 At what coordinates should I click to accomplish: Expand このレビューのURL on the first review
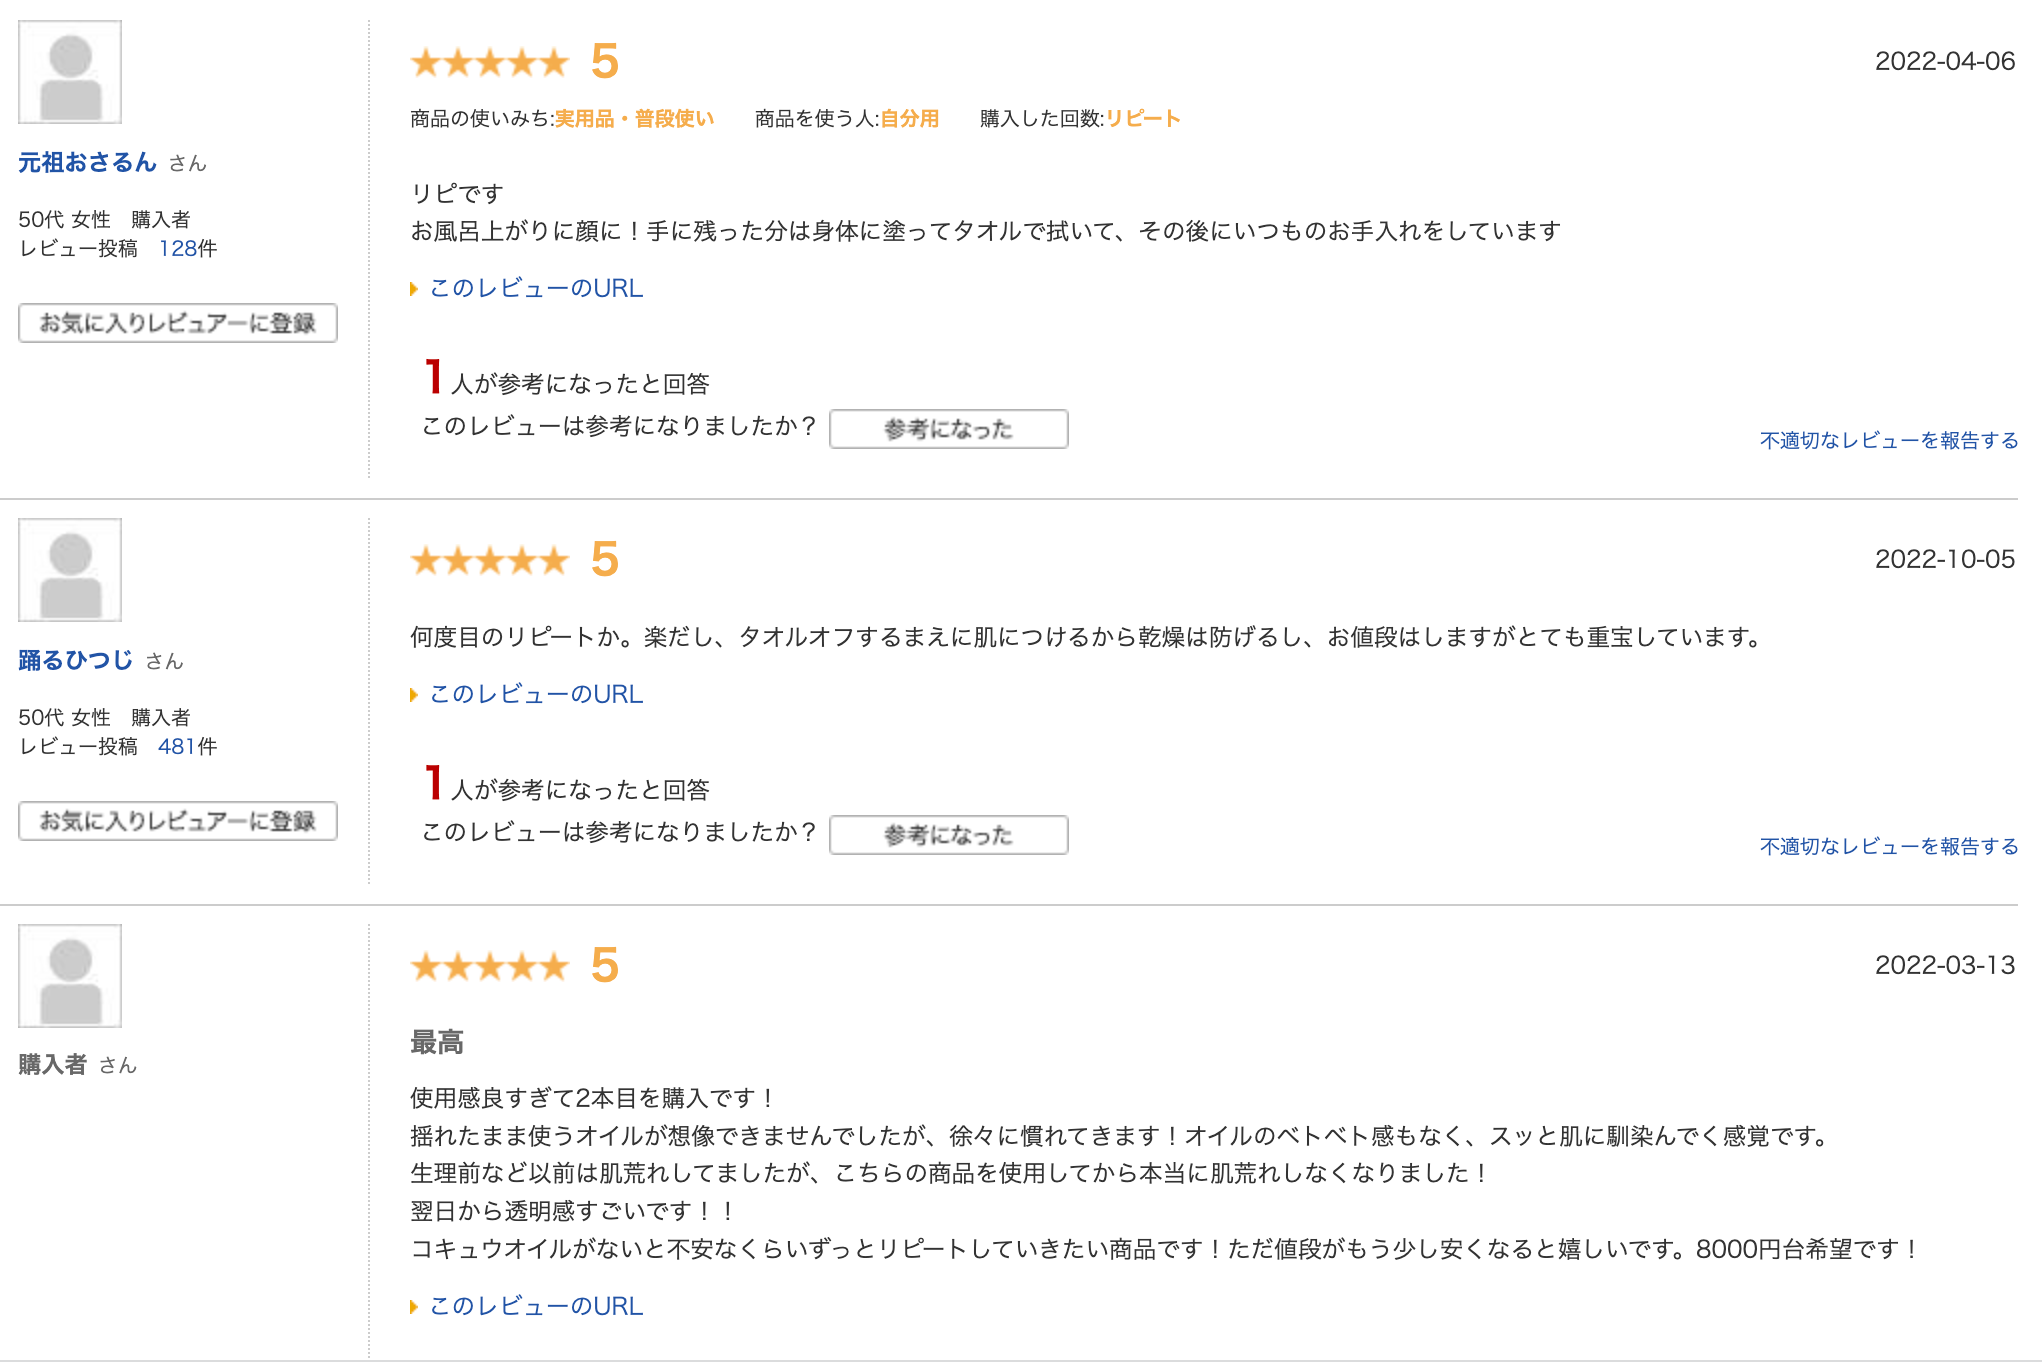tap(534, 288)
